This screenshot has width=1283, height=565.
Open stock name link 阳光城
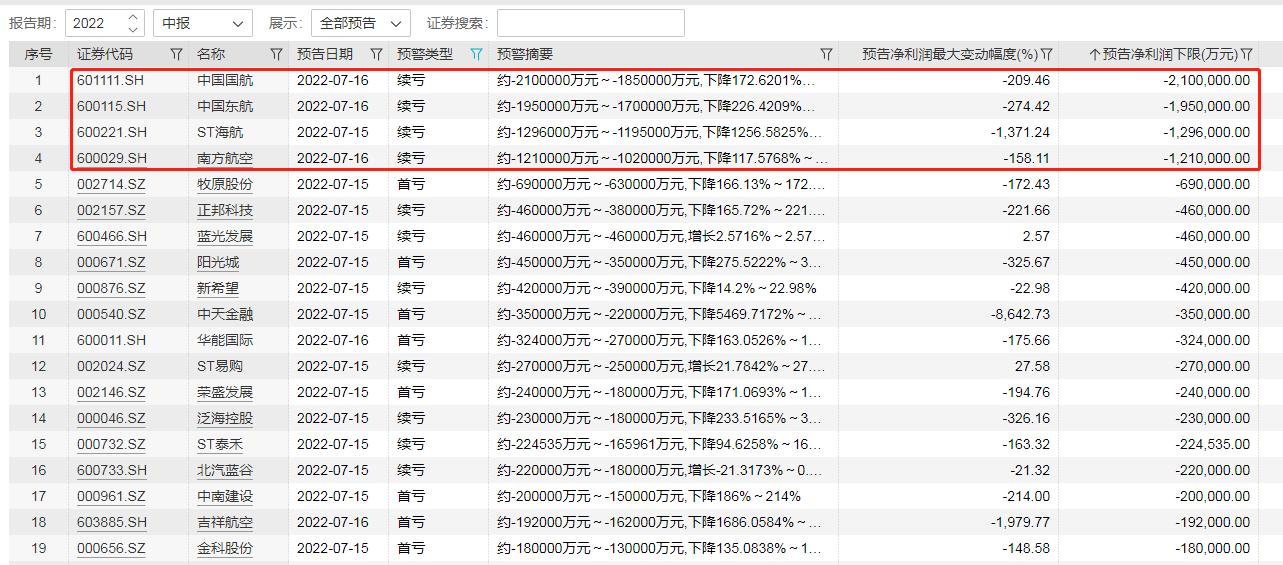click(x=218, y=262)
